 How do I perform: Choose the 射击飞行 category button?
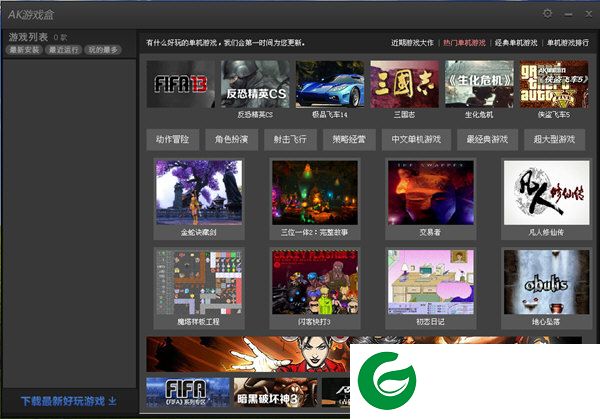[290, 140]
